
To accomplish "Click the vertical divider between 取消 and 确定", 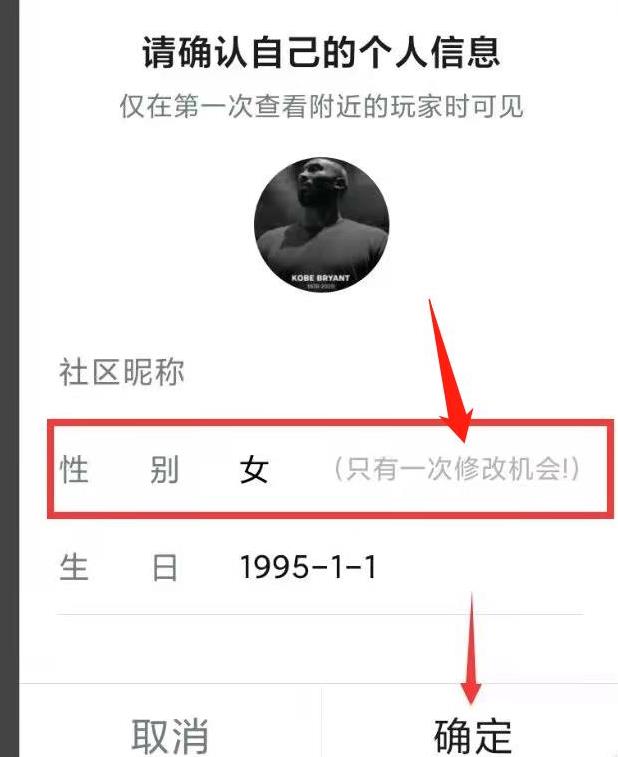I will [x=321, y=722].
